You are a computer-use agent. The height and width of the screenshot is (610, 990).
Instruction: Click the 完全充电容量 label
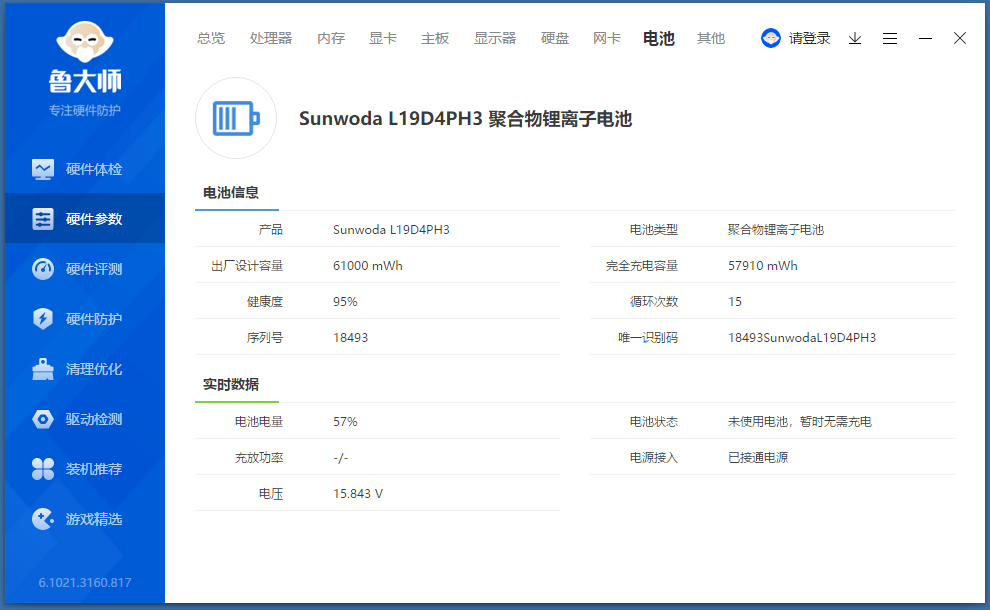pyautogui.click(x=642, y=265)
